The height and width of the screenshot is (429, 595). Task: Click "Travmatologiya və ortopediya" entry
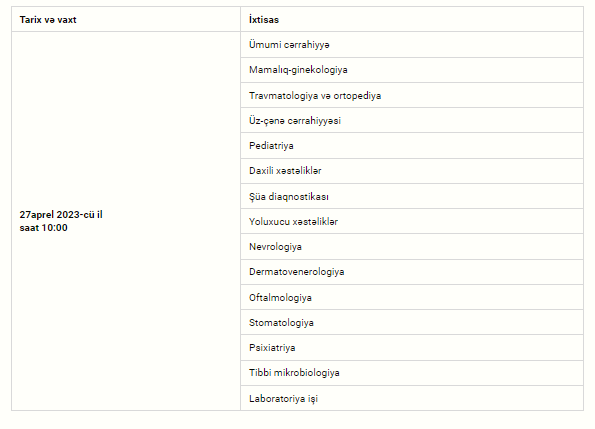[412, 95]
